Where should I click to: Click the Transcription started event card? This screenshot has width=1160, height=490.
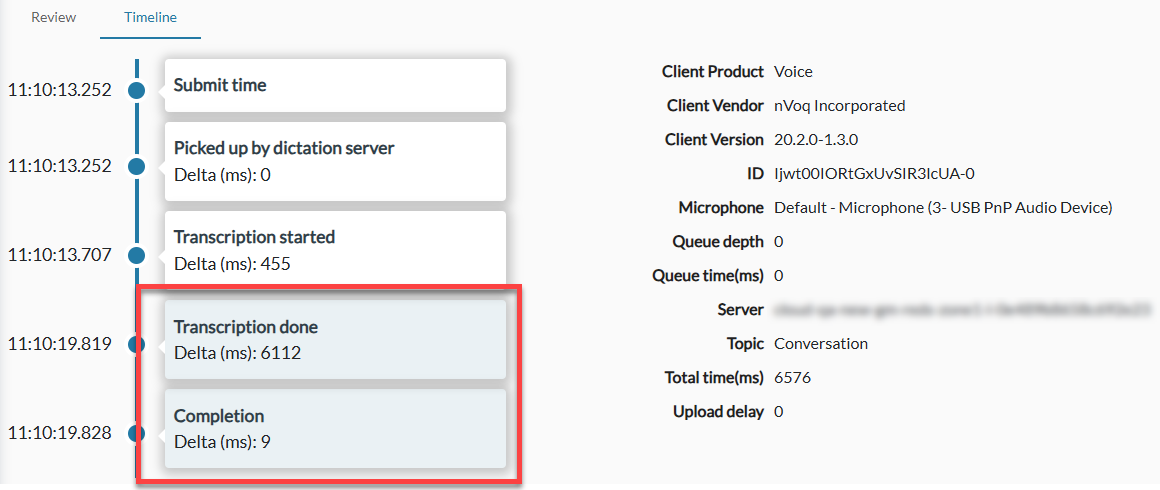pos(336,250)
